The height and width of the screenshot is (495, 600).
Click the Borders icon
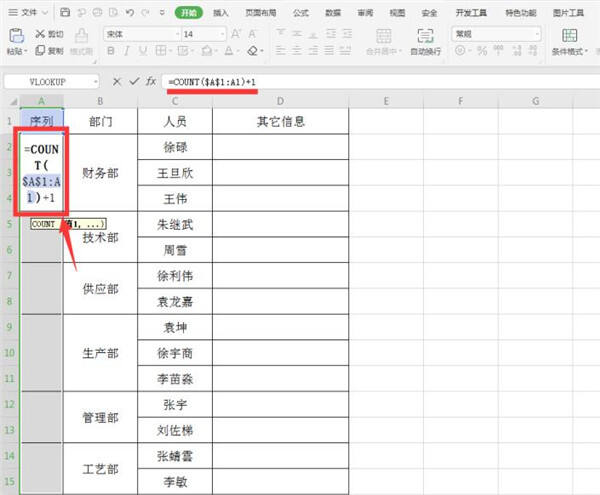[x=161, y=50]
